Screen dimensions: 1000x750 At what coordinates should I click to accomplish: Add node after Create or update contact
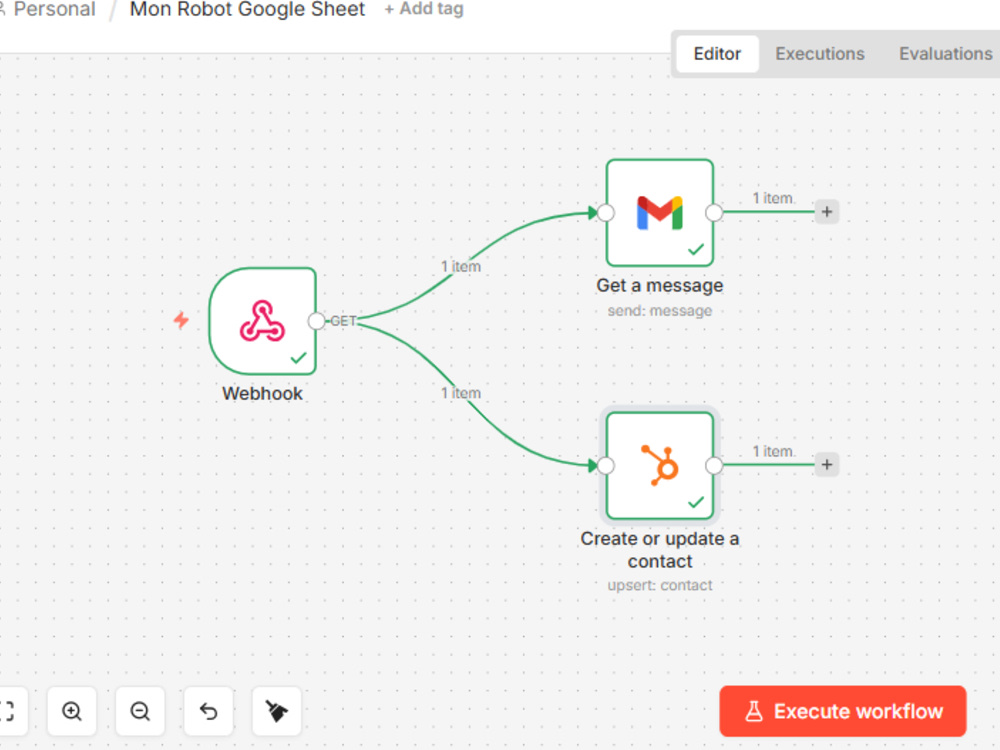click(x=827, y=465)
